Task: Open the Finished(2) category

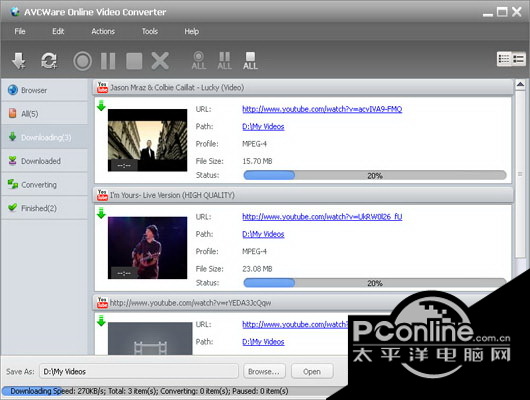Action: 44,208
